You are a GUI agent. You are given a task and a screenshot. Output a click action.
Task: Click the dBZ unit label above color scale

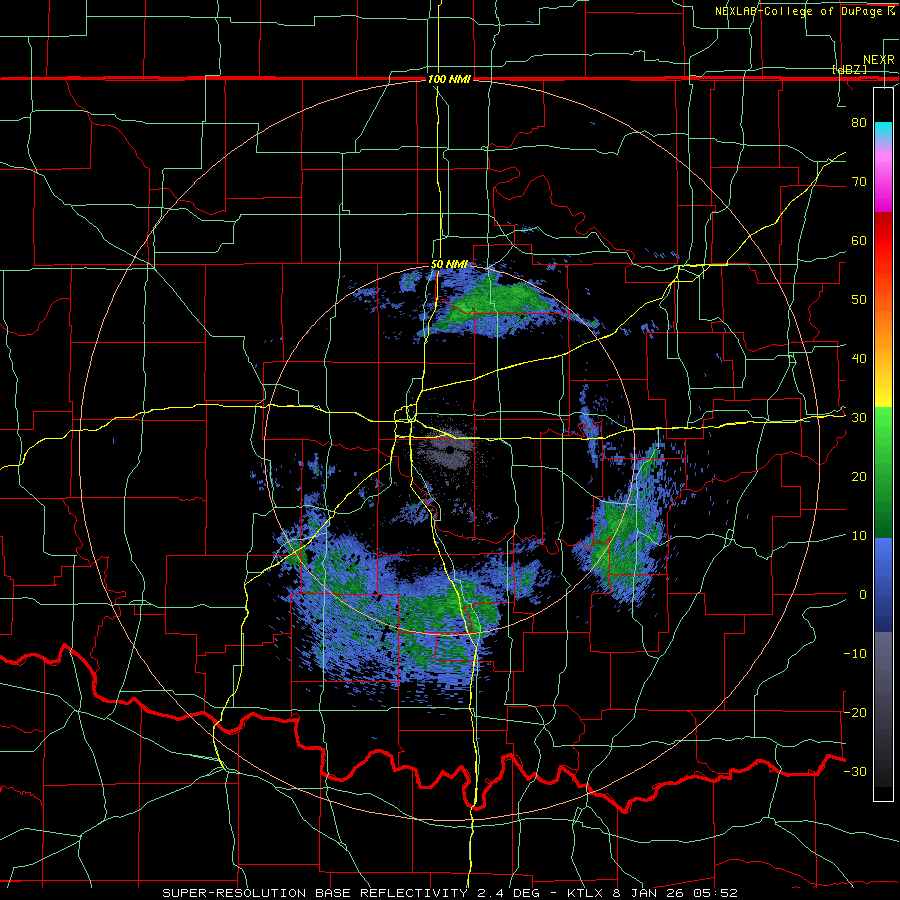tap(849, 69)
